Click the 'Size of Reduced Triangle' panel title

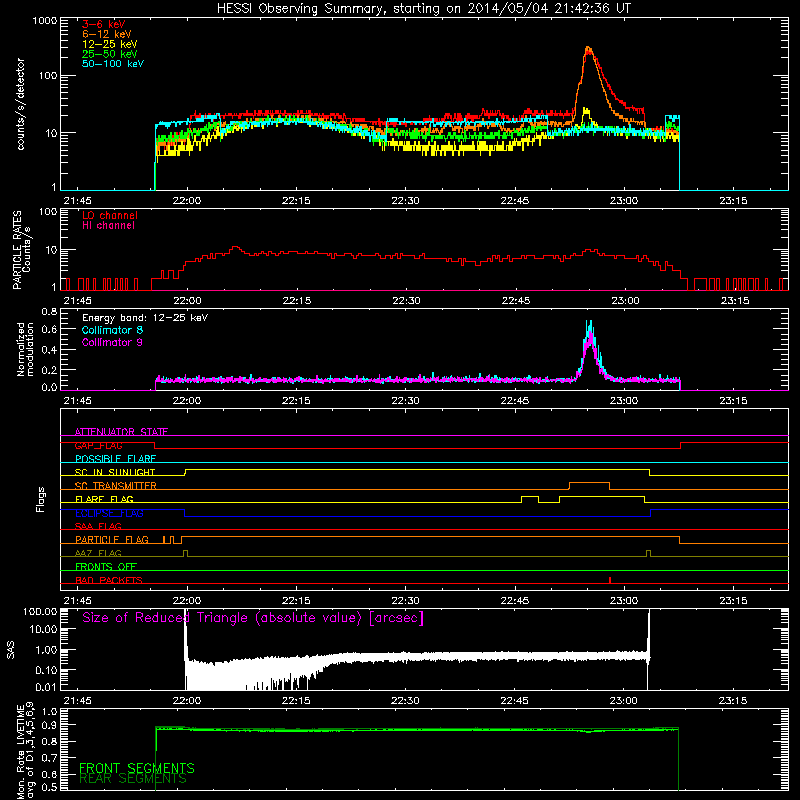click(253, 618)
